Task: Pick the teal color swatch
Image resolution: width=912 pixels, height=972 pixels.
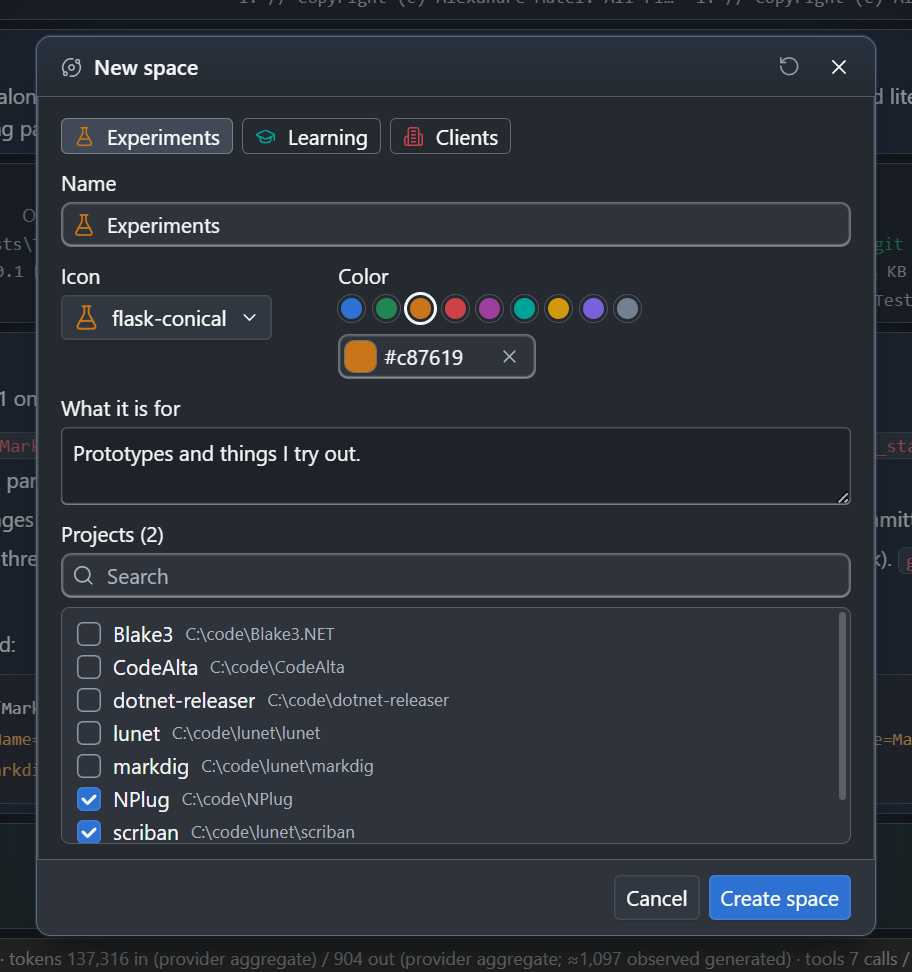Action: coord(525,309)
